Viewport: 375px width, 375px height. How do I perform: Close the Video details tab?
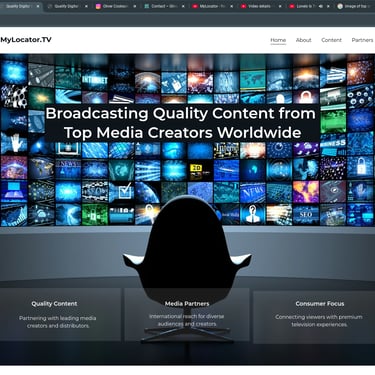point(280,6)
